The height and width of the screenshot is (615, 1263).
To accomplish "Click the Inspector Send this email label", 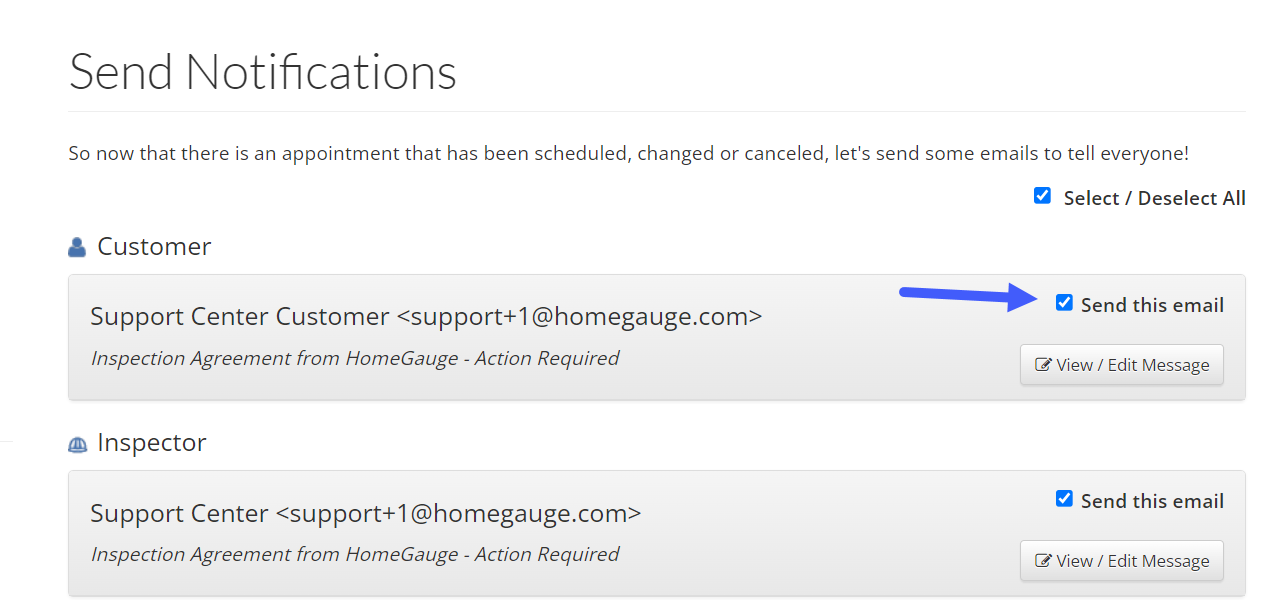I will pyautogui.click(x=1152, y=501).
